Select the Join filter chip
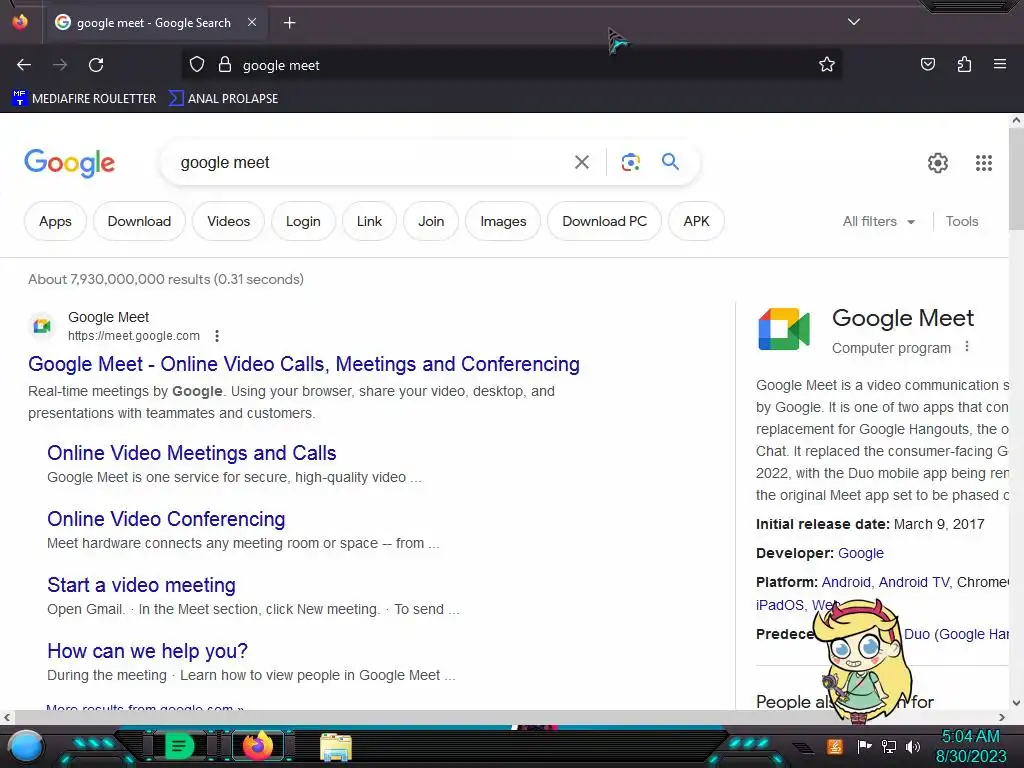Screen dimensions: 1024x768 pyautogui.click(x=431, y=221)
